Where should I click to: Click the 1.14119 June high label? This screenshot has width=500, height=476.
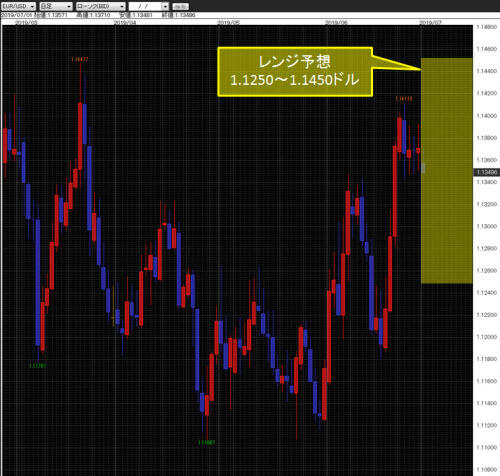coord(404,99)
